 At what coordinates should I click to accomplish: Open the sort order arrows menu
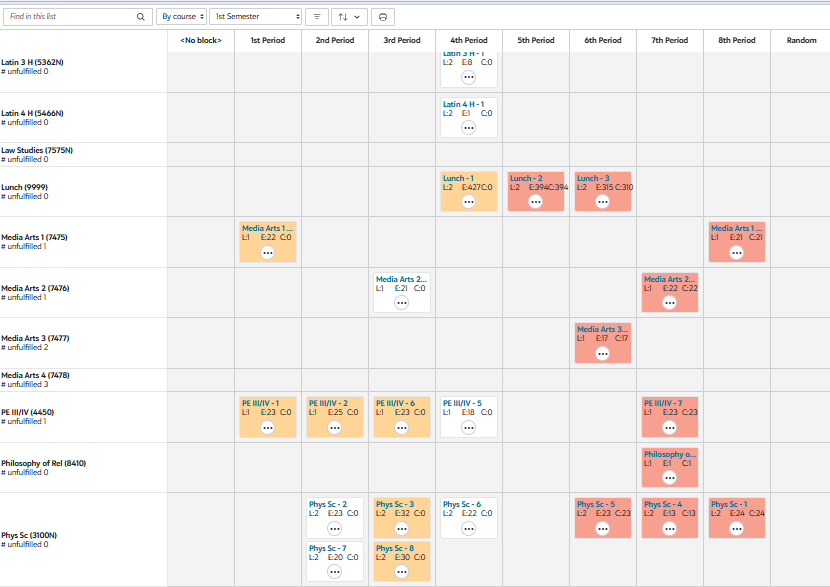[349, 17]
